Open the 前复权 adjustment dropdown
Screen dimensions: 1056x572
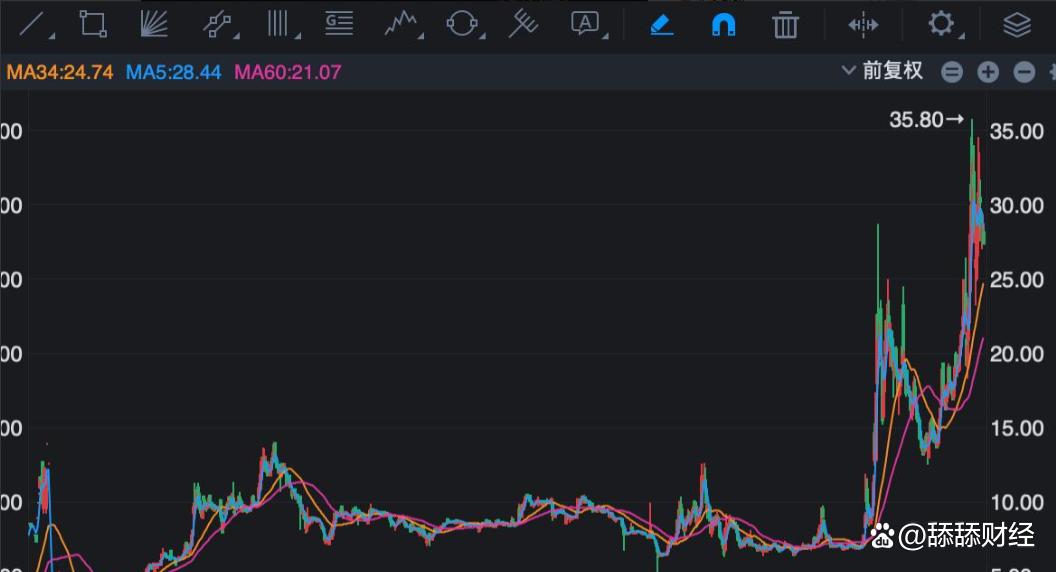tap(882, 71)
